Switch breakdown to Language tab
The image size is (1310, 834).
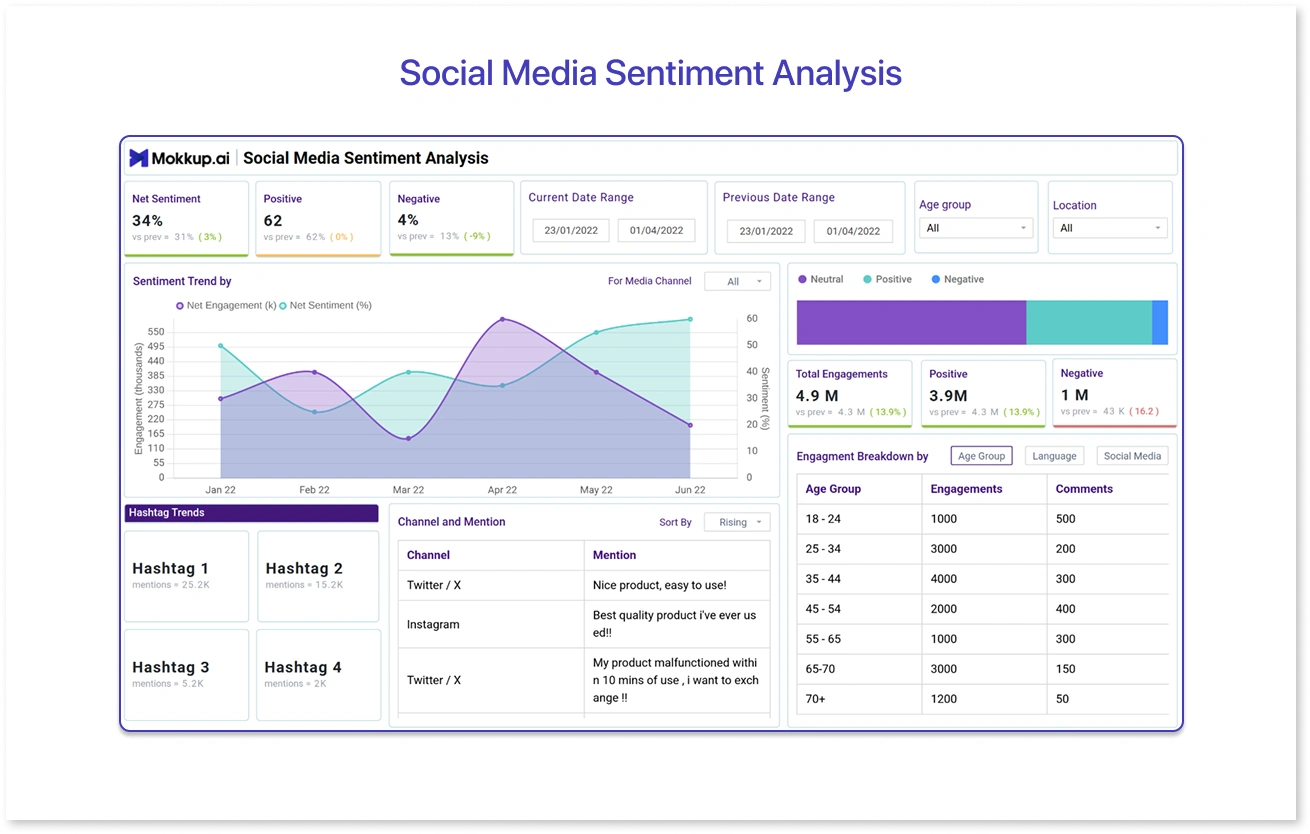[1054, 456]
